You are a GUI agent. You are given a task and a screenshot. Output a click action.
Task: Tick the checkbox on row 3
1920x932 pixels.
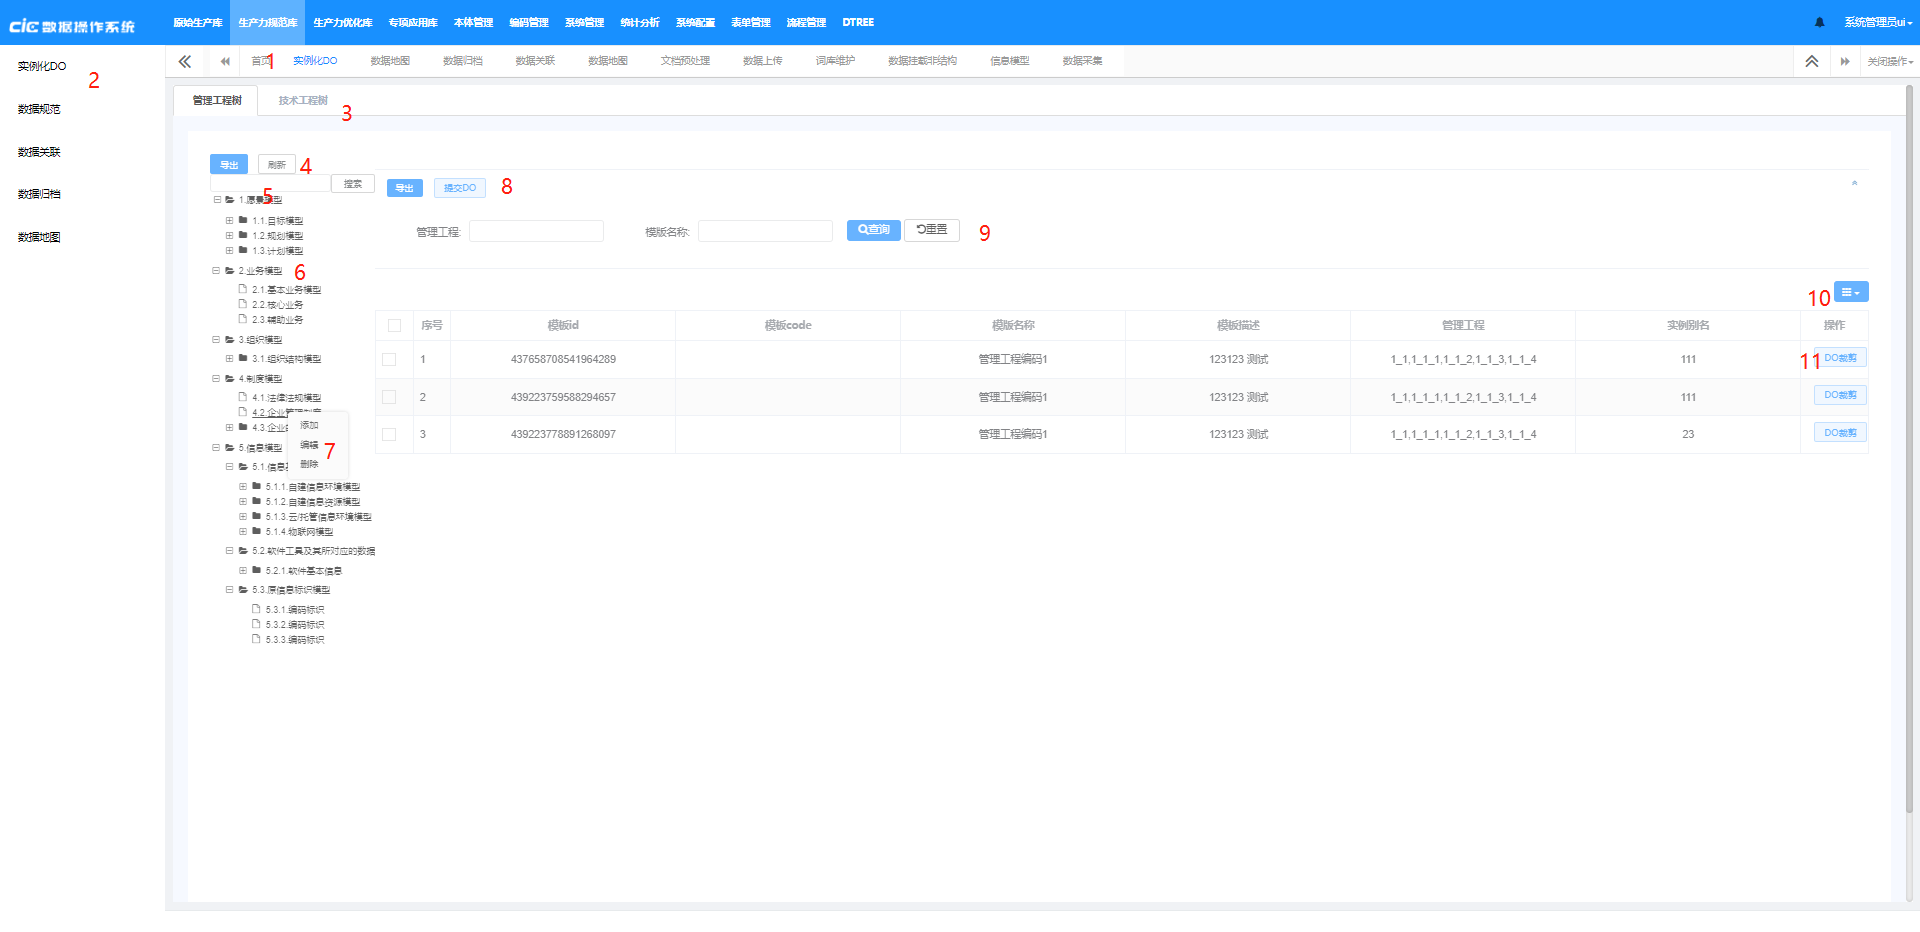[x=390, y=433]
